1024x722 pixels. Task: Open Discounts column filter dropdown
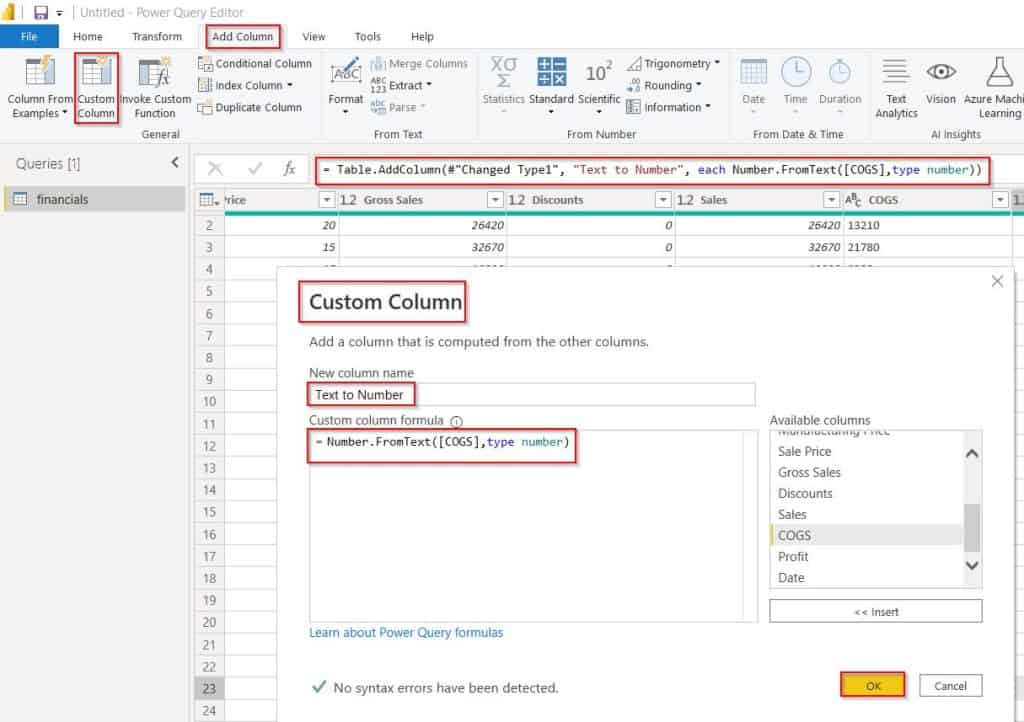click(x=663, y=200)
